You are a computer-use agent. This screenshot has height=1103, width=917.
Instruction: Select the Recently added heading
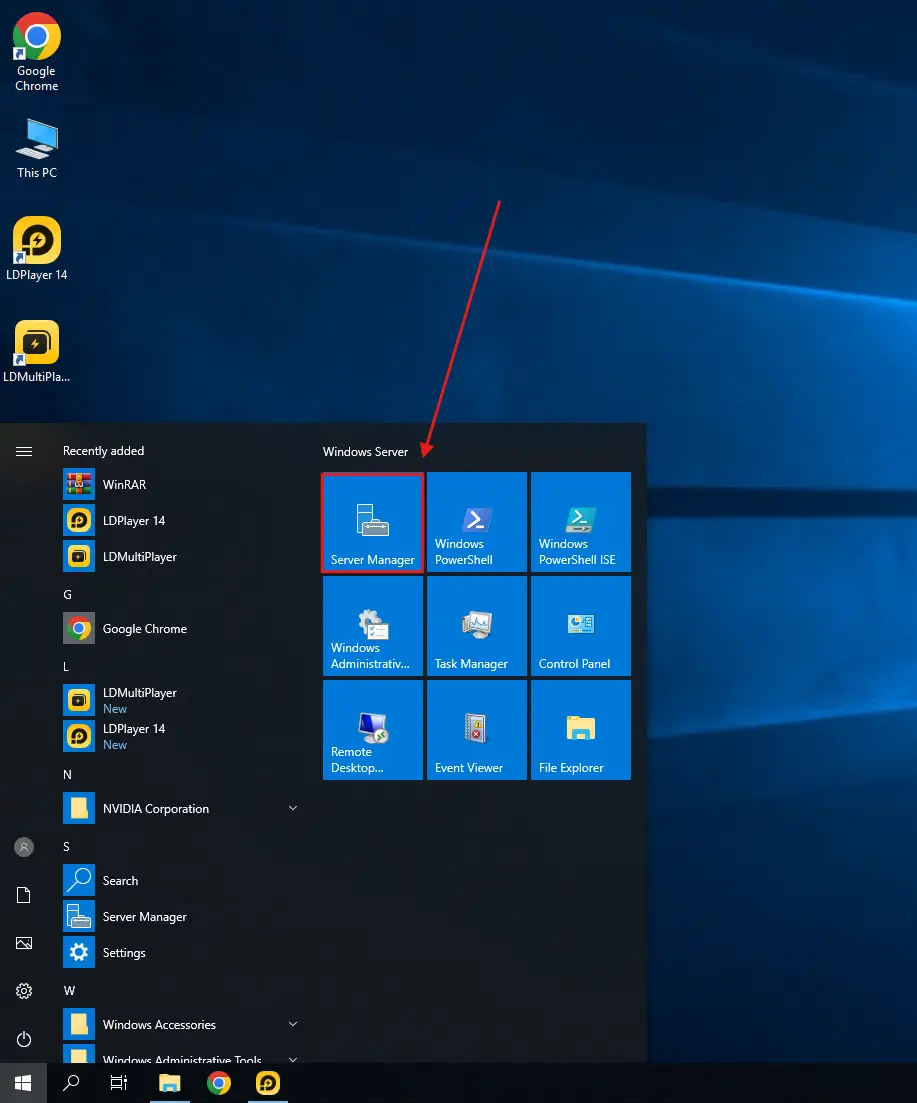(x=103, y=451)
